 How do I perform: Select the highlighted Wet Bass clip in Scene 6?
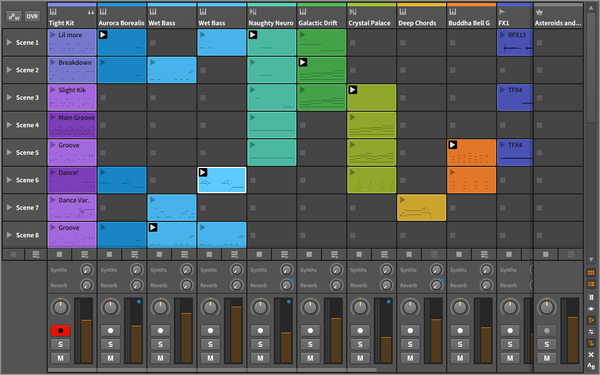point(222,180)
